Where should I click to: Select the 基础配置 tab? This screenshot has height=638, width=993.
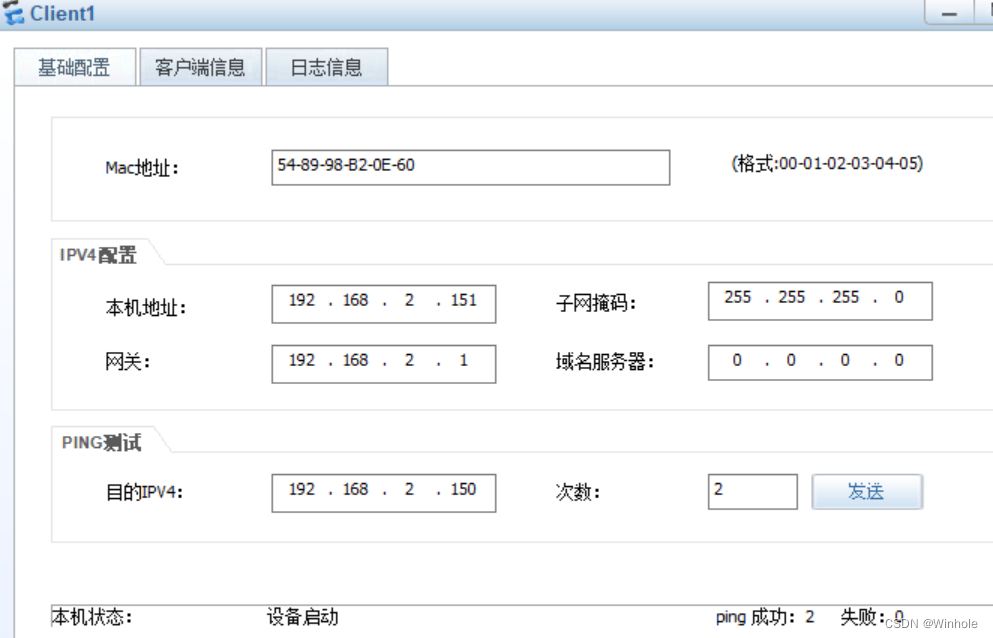[x=74, y=66]
